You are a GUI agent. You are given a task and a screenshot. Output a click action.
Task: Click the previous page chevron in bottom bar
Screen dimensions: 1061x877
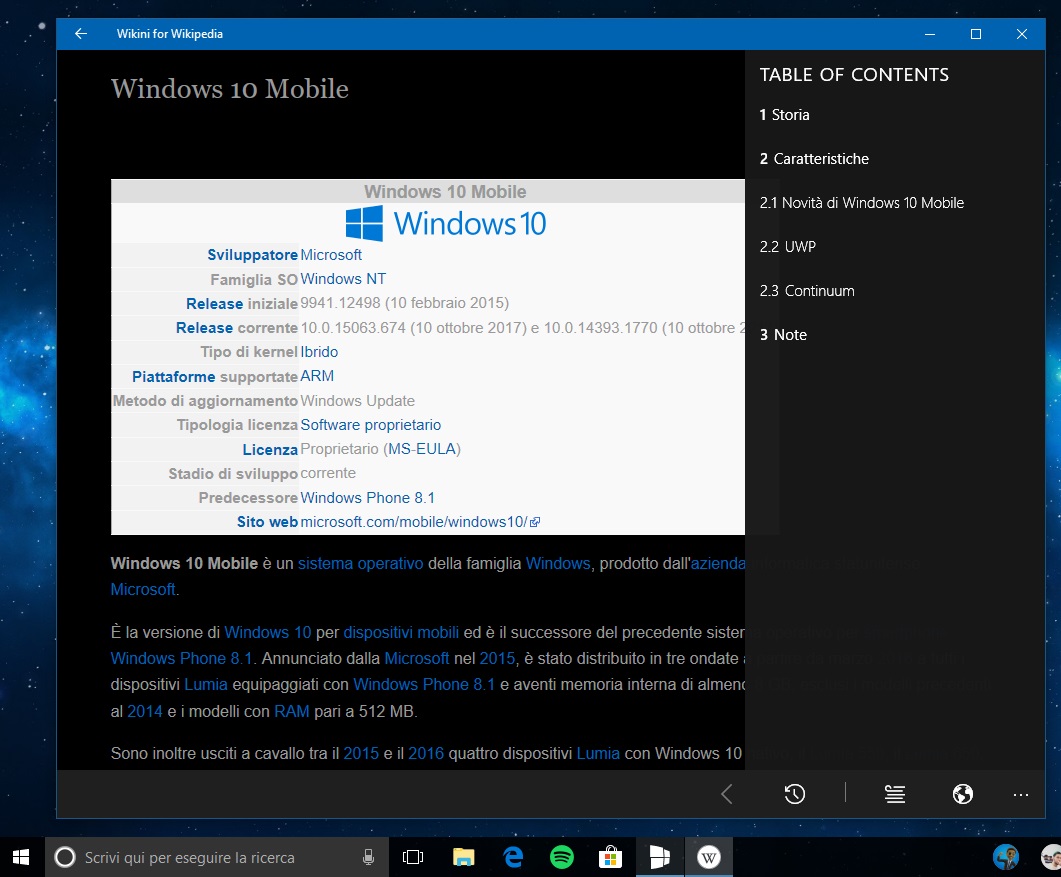point(727,794)
